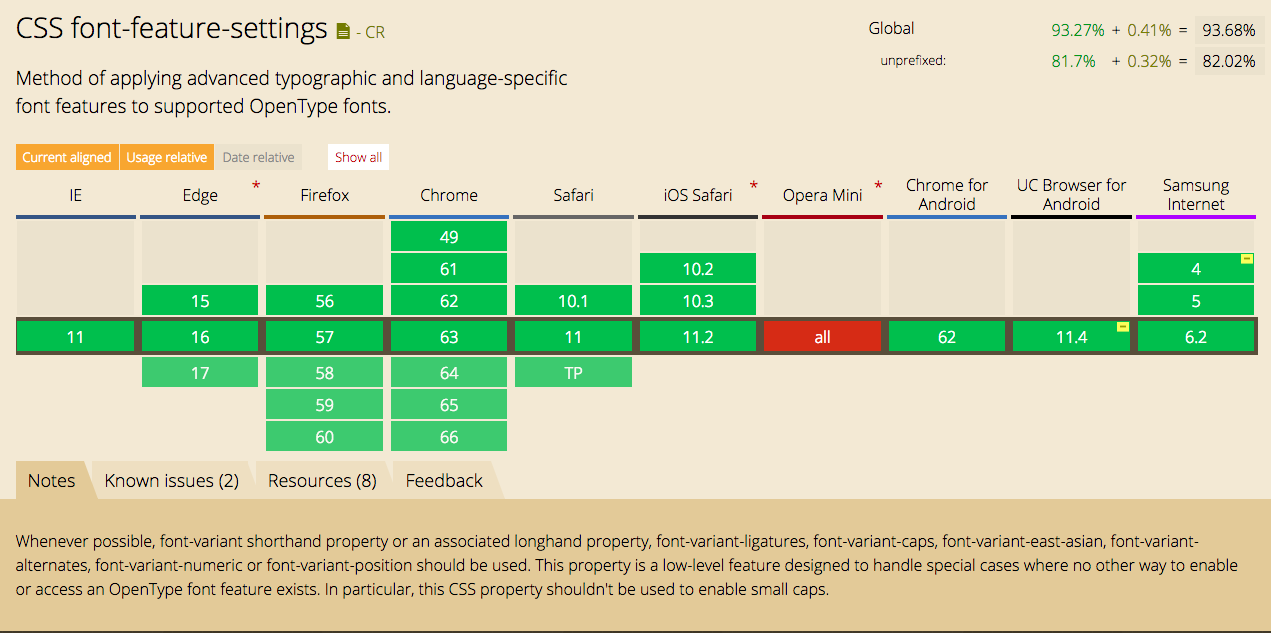Image resolution: width=1271 pixels, height=633 pixels.
Task: Switch to Usage relative view
Action: click(x=167, y=157)
